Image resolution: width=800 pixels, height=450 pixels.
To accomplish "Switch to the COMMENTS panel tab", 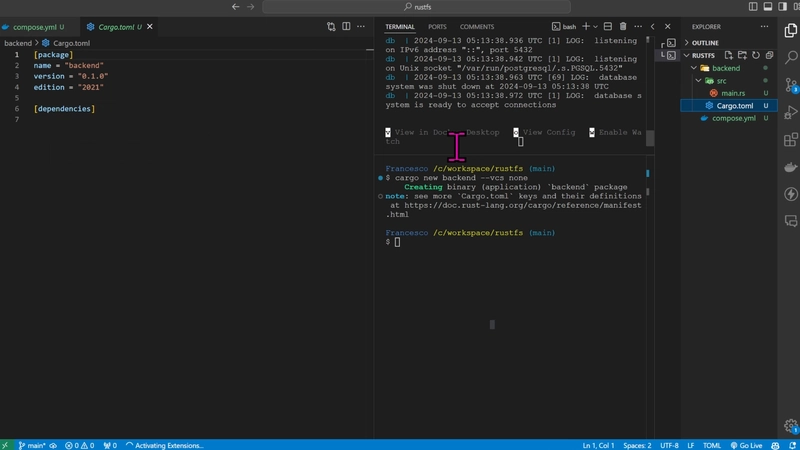I will 477,27.
